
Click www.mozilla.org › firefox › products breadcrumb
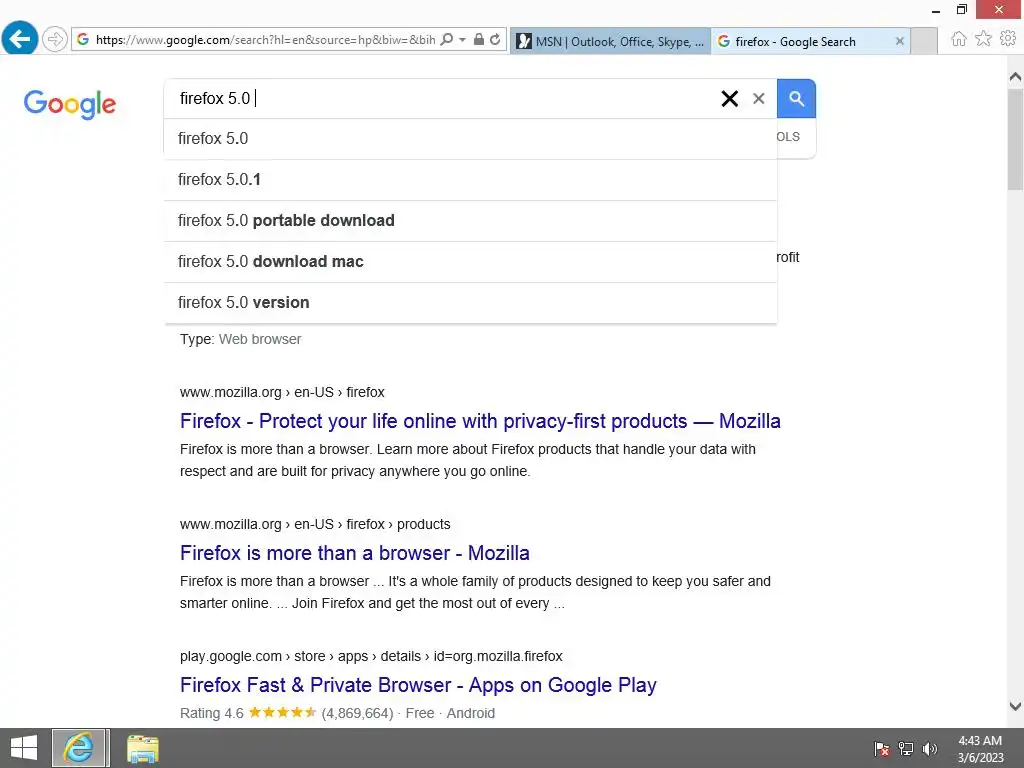click(x=315, y=524)
